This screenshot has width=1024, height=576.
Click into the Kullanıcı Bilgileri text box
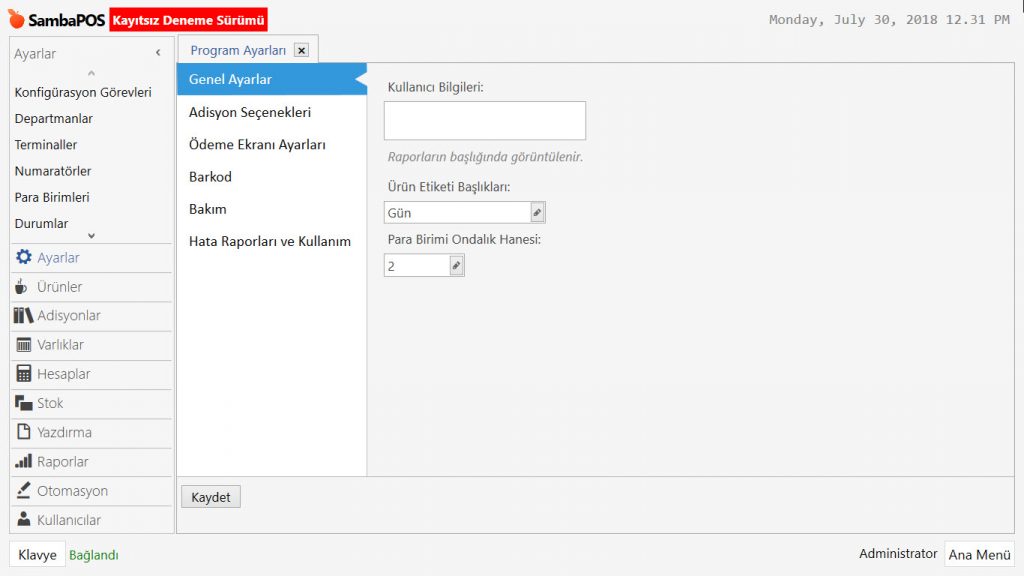point(484,121)
